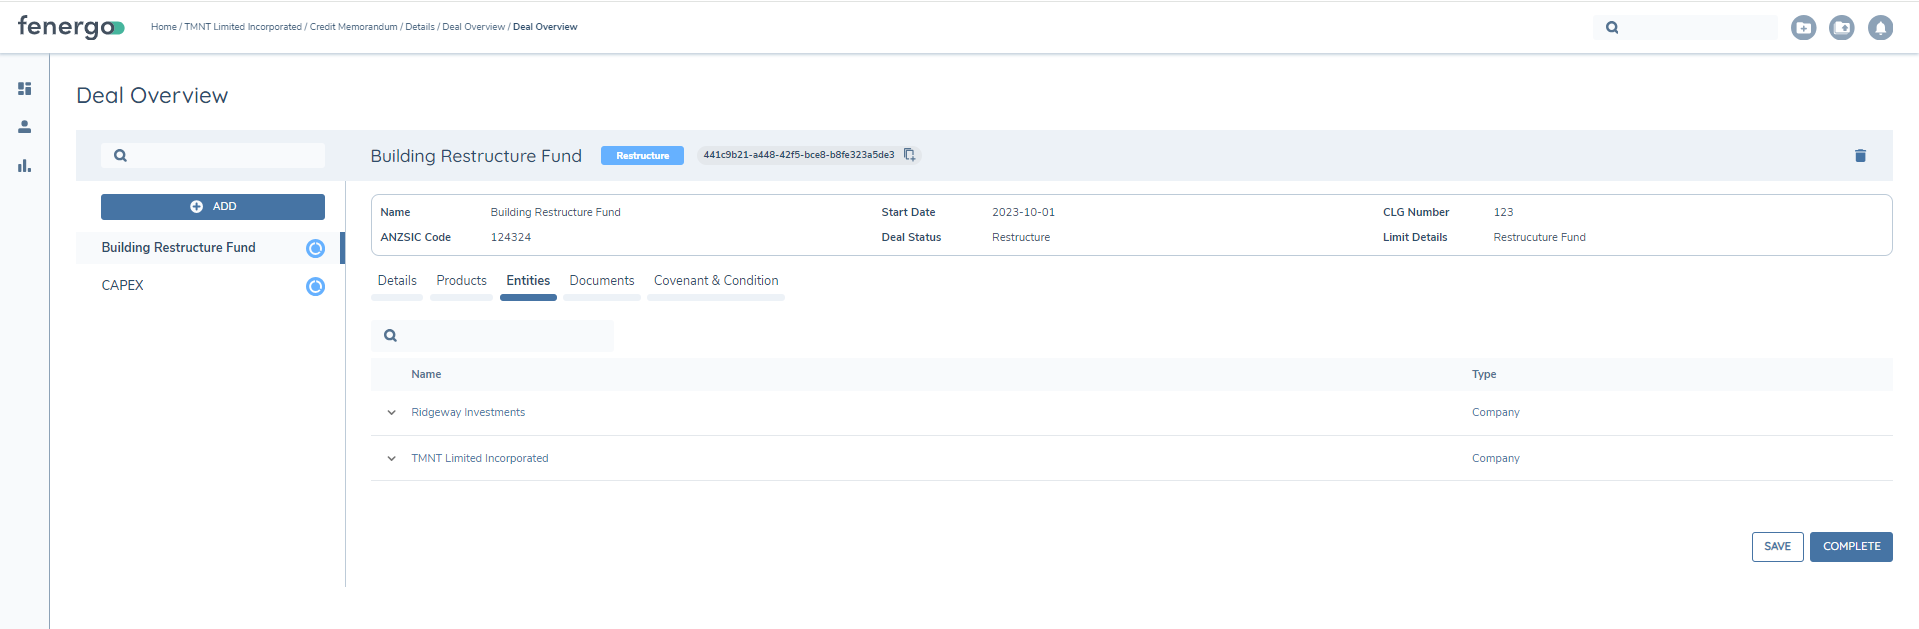Go to the Documents tab
The height and width of the screenshot is (629, 1919).
[x=601, y=281]
